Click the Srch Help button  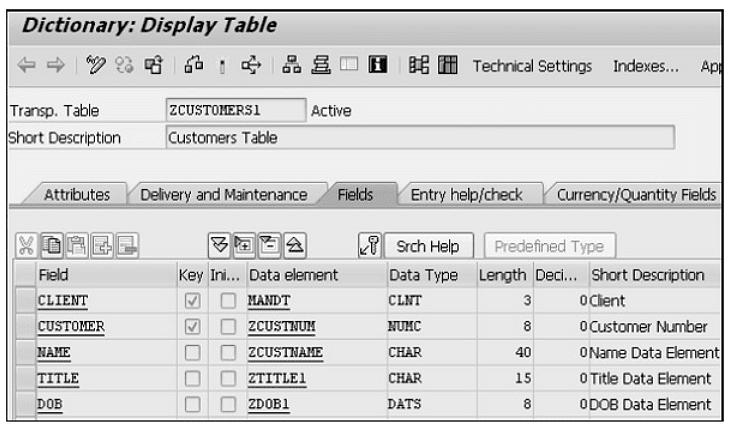[427, 246]
